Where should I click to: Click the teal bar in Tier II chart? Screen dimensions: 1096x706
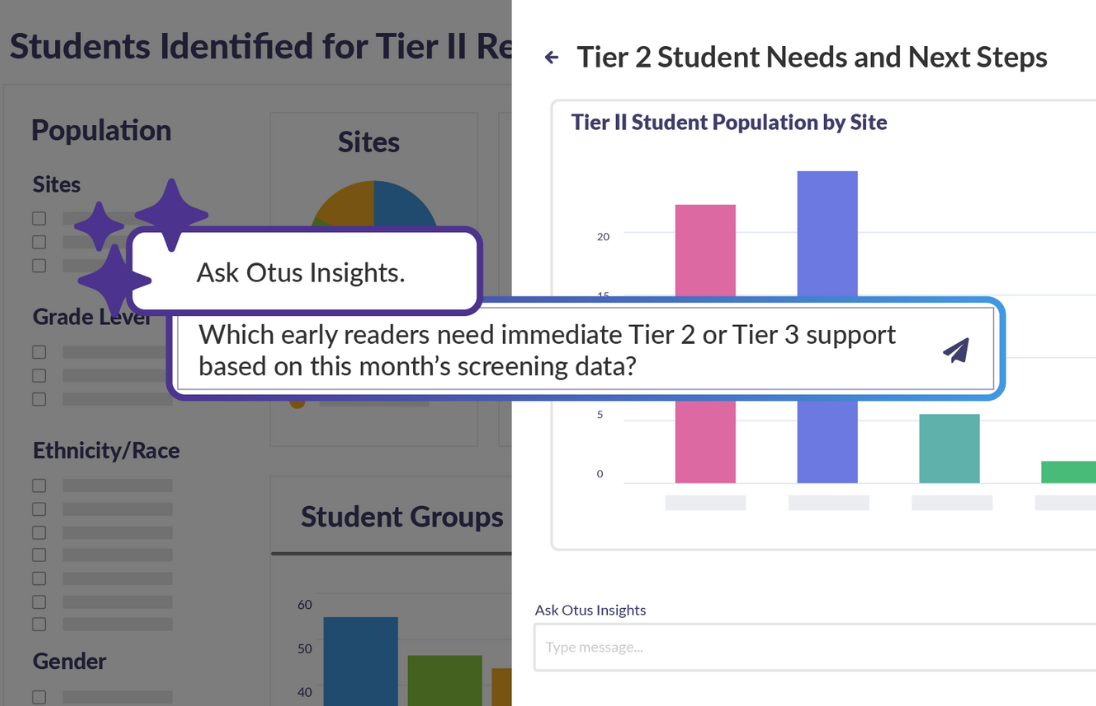(x=949, y=448)
